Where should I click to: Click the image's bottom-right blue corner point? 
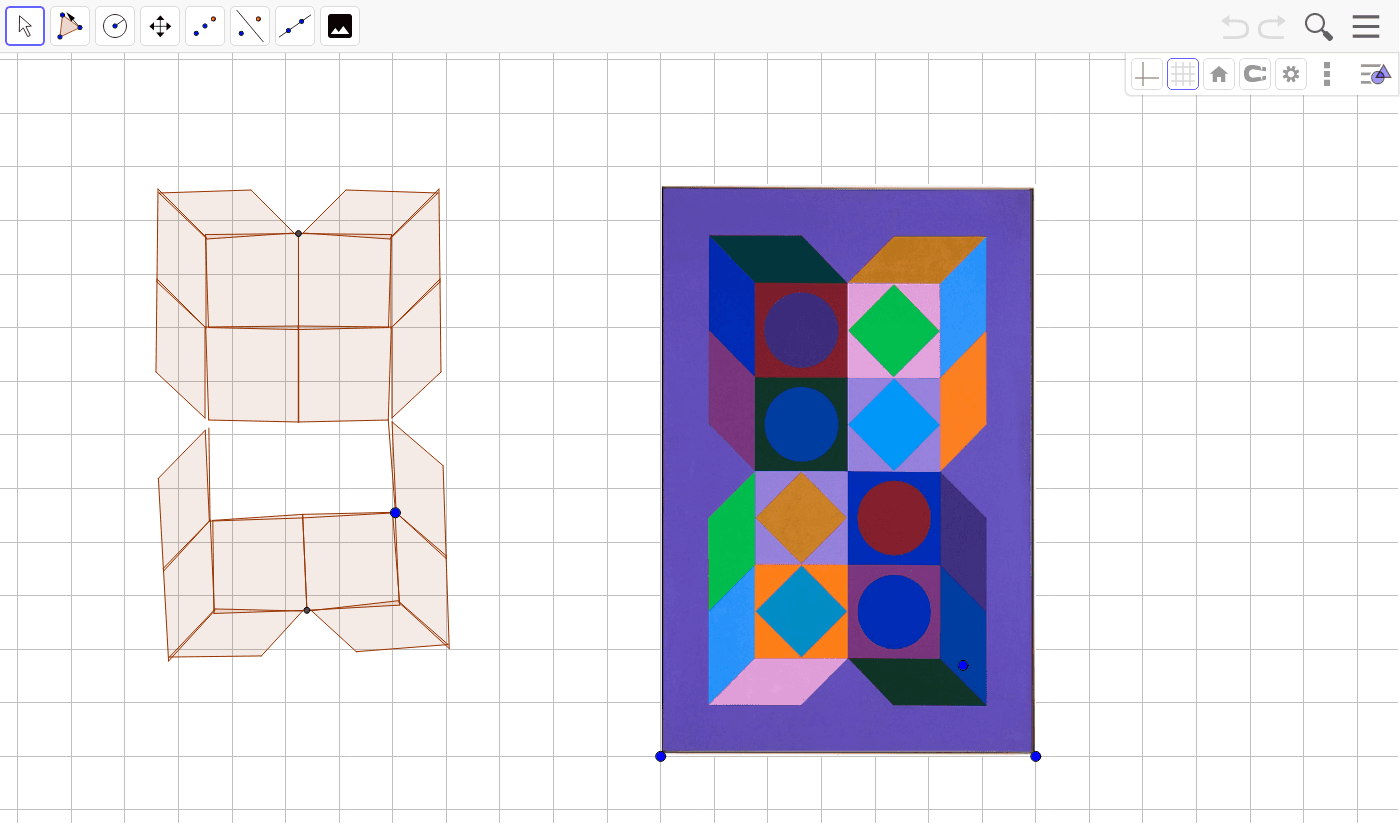[1035, 756]
